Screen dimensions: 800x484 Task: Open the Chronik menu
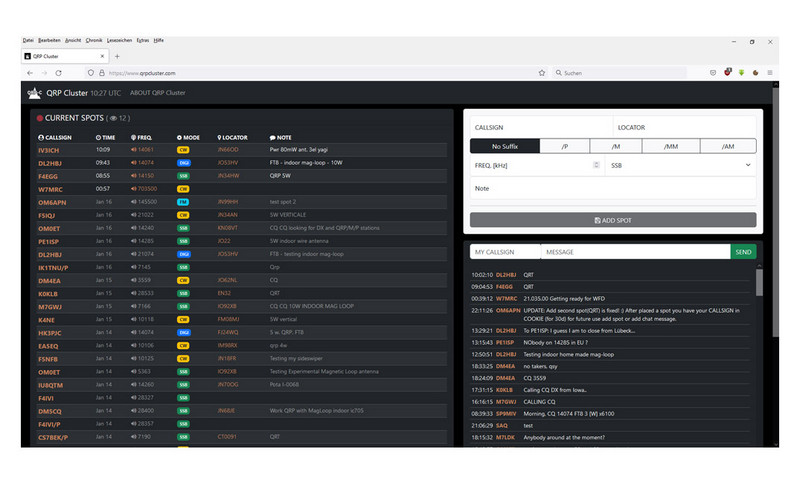click(94, 40)
